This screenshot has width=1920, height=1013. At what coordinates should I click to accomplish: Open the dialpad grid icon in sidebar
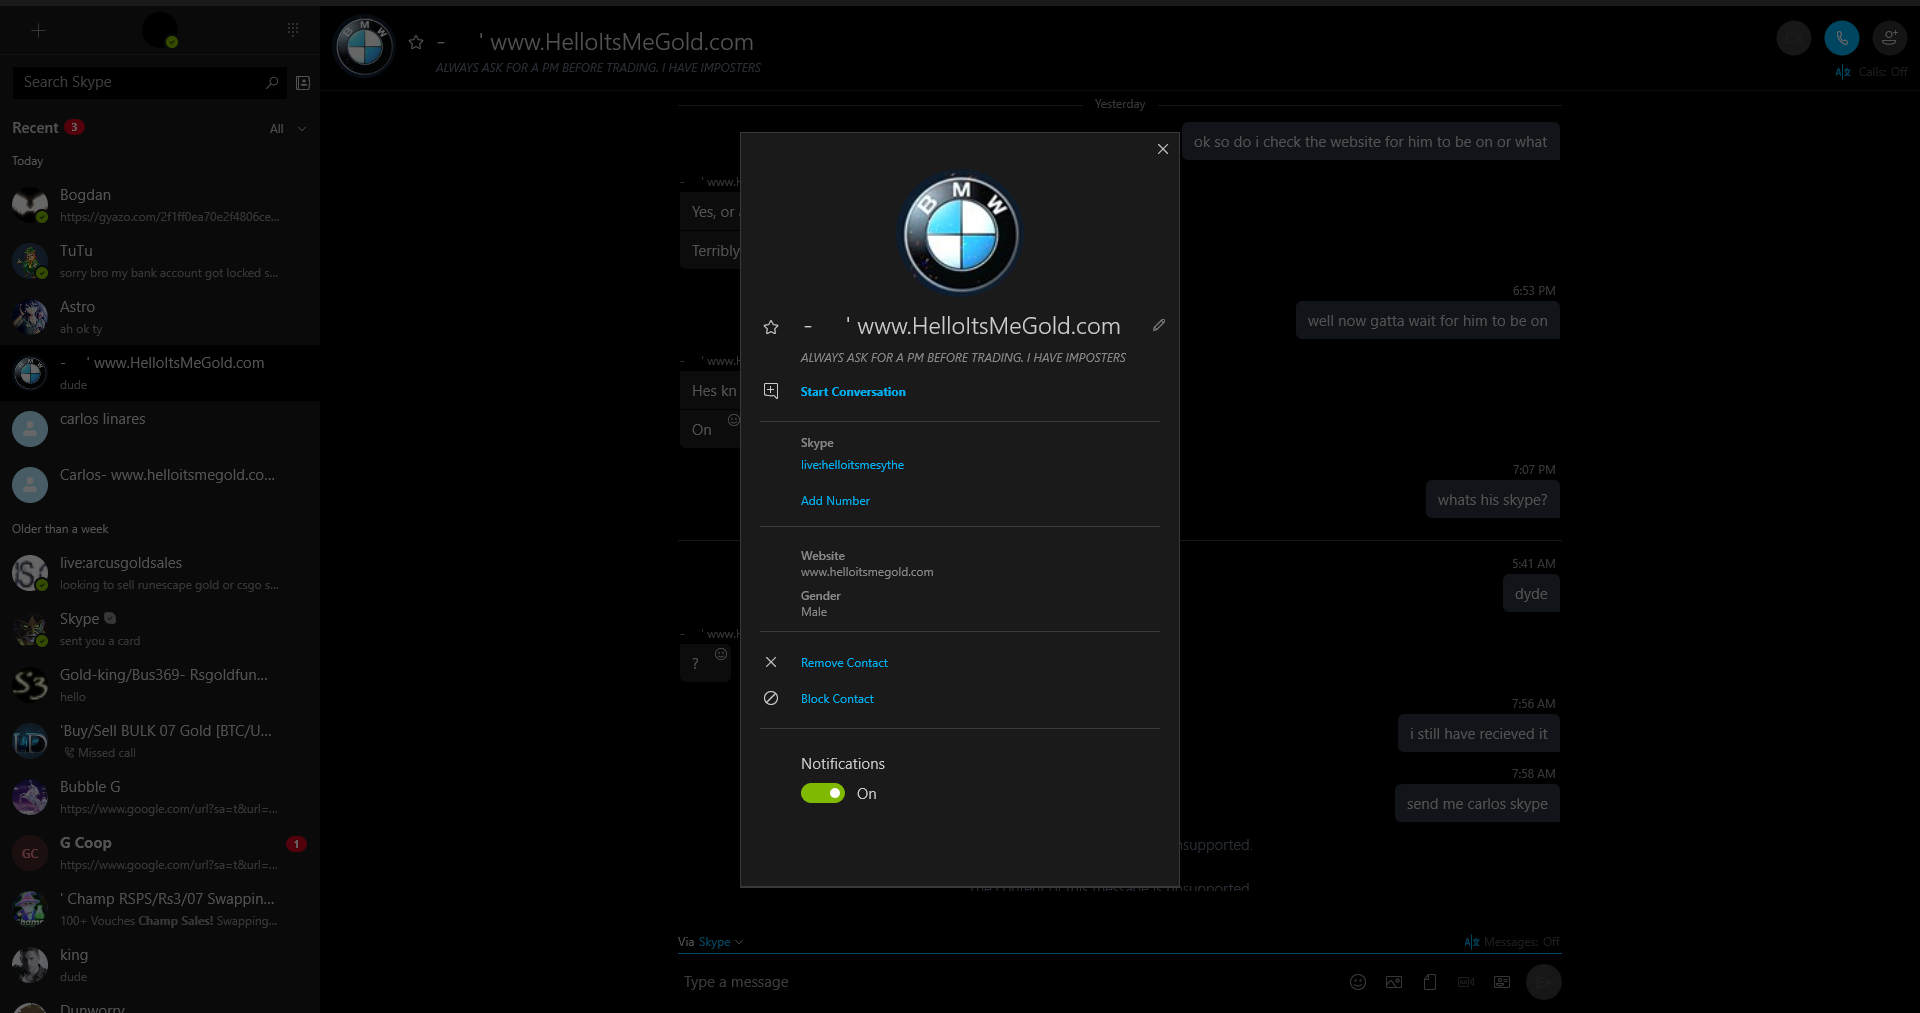[293, 30]
